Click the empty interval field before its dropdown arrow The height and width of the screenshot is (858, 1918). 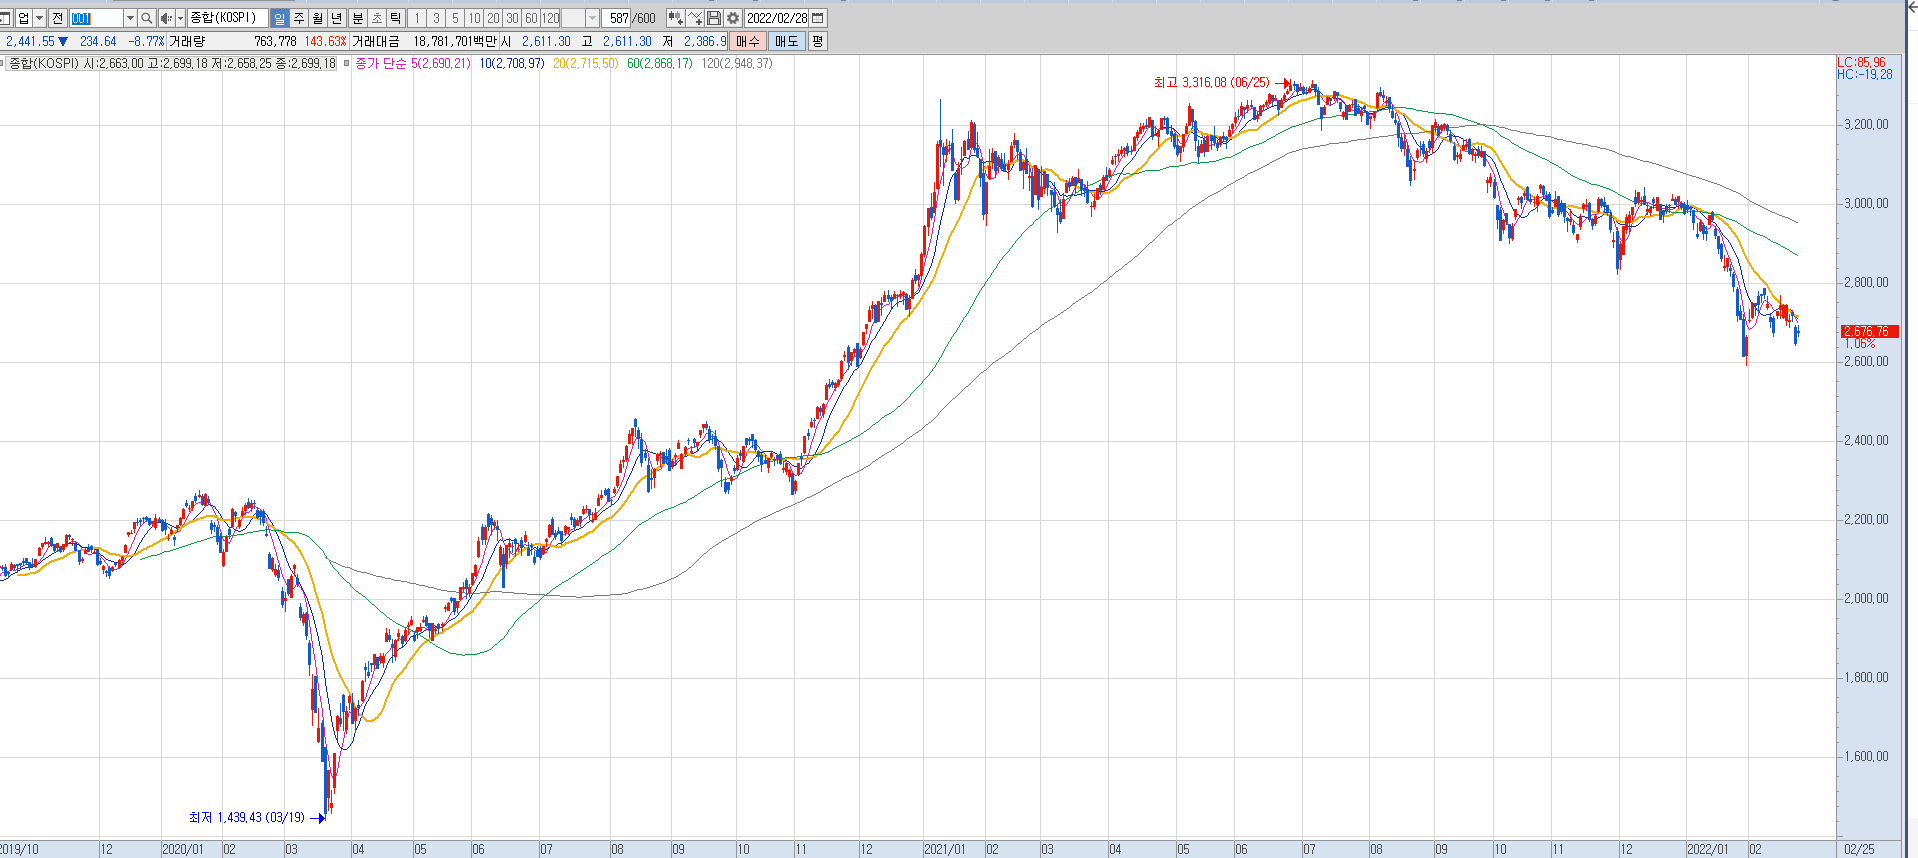point(573,18)
